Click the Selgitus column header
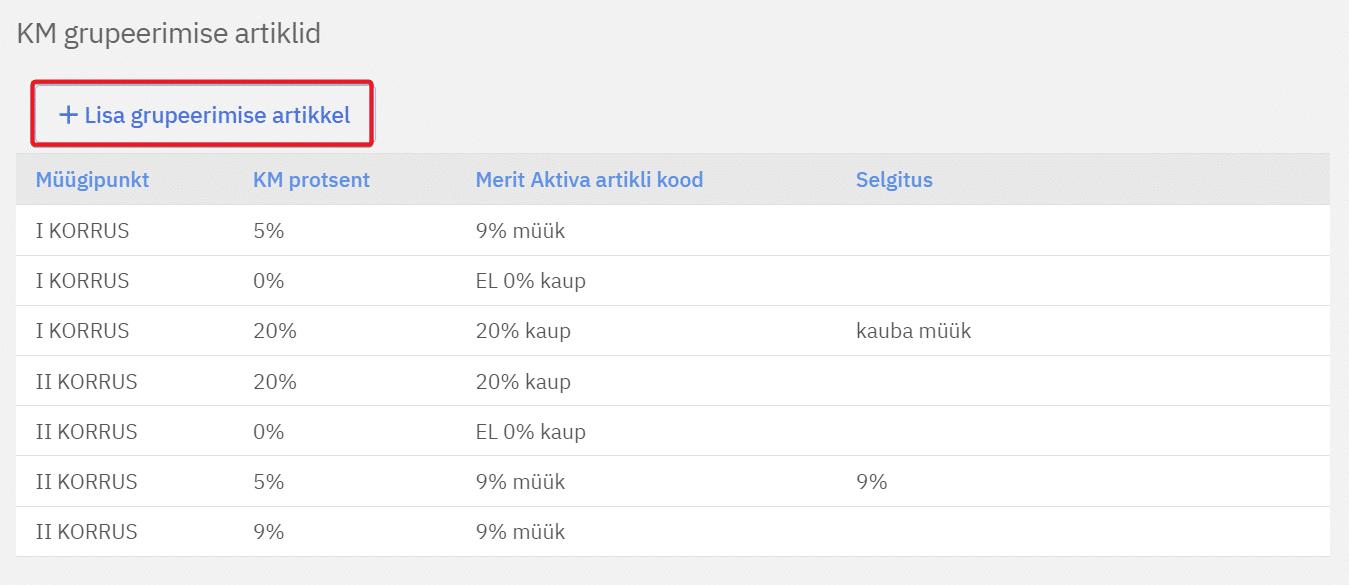Image resolution: width=1349 pixels, height=585 pixels. pos(893,180)
